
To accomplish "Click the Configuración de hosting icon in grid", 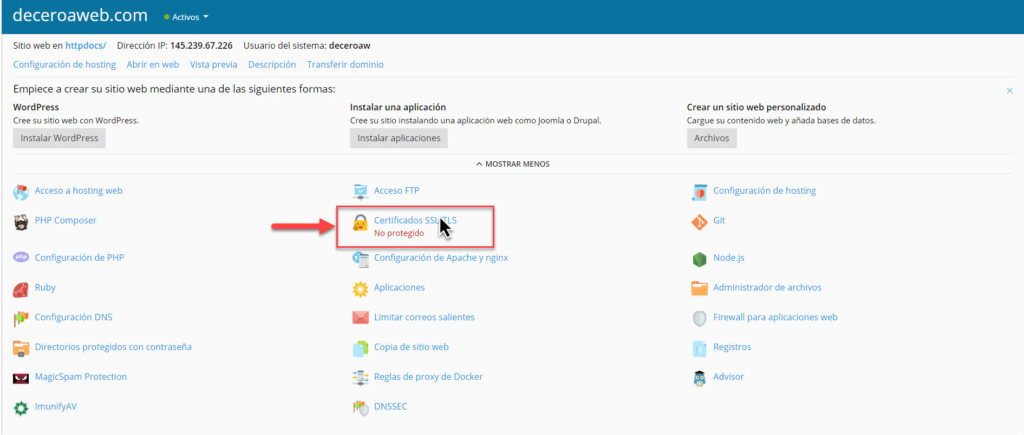I will pyautogui.click(x=699, y=192).
